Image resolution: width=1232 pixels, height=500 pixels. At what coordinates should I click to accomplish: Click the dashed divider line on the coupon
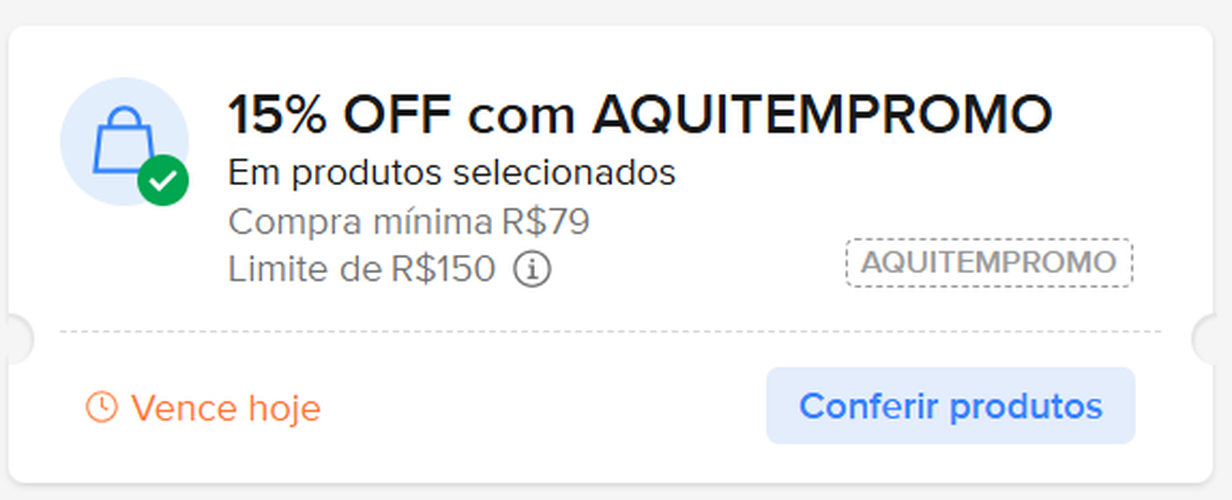(610, 331)
